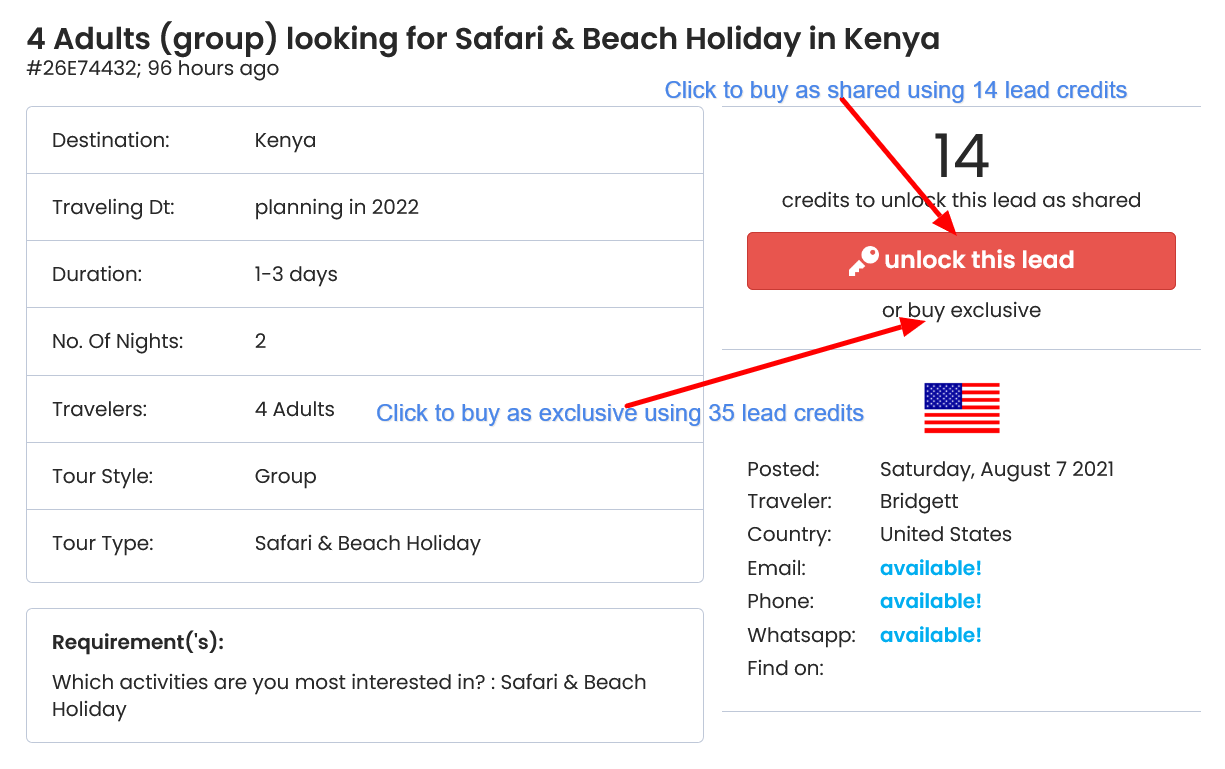The width and height of the screenshot is (1225, 769).
Task: Select the lead title heading text
Action: coord(483,39)
